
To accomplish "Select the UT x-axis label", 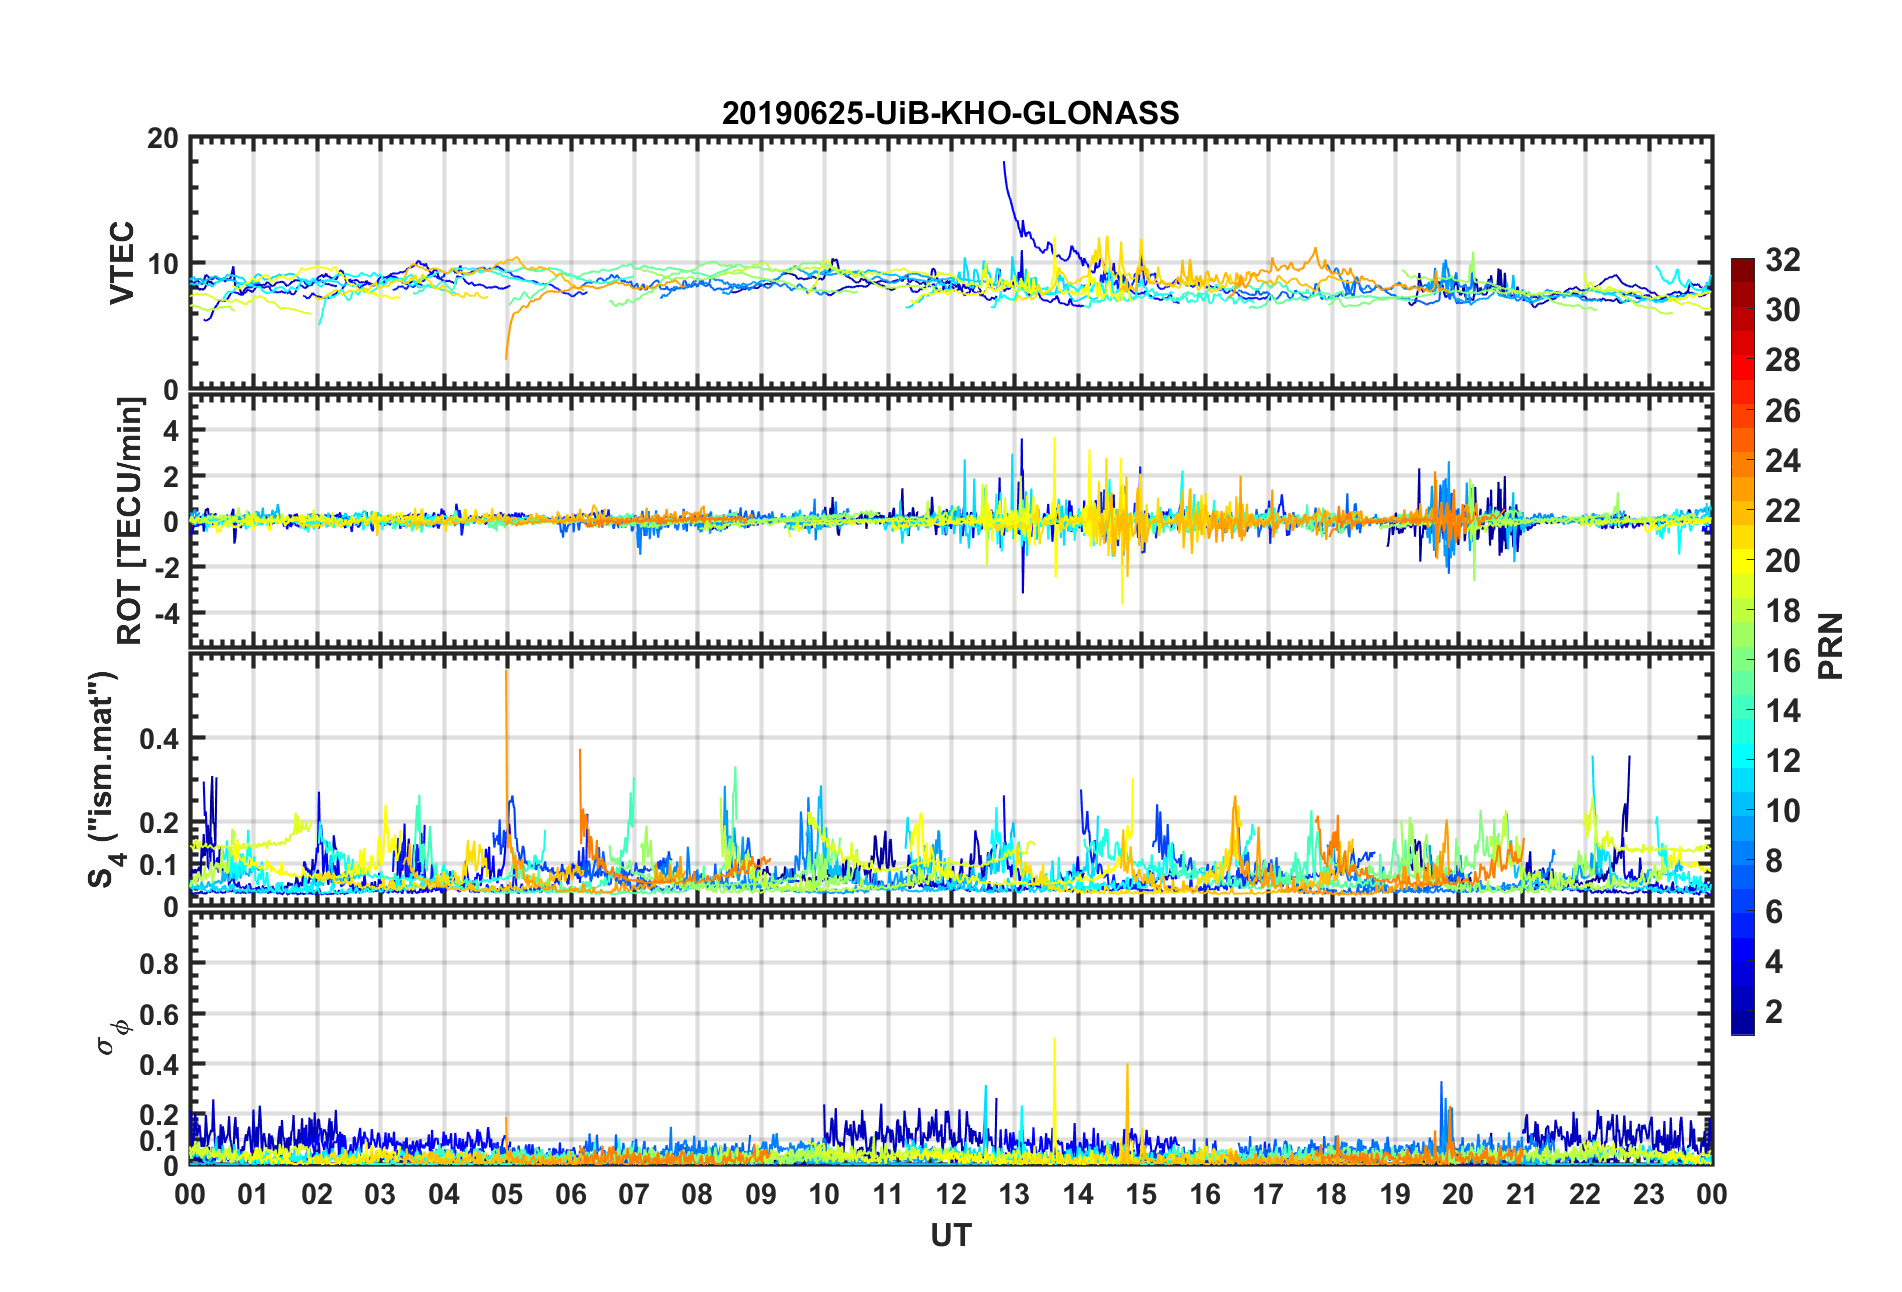I will pos(950,1236).
